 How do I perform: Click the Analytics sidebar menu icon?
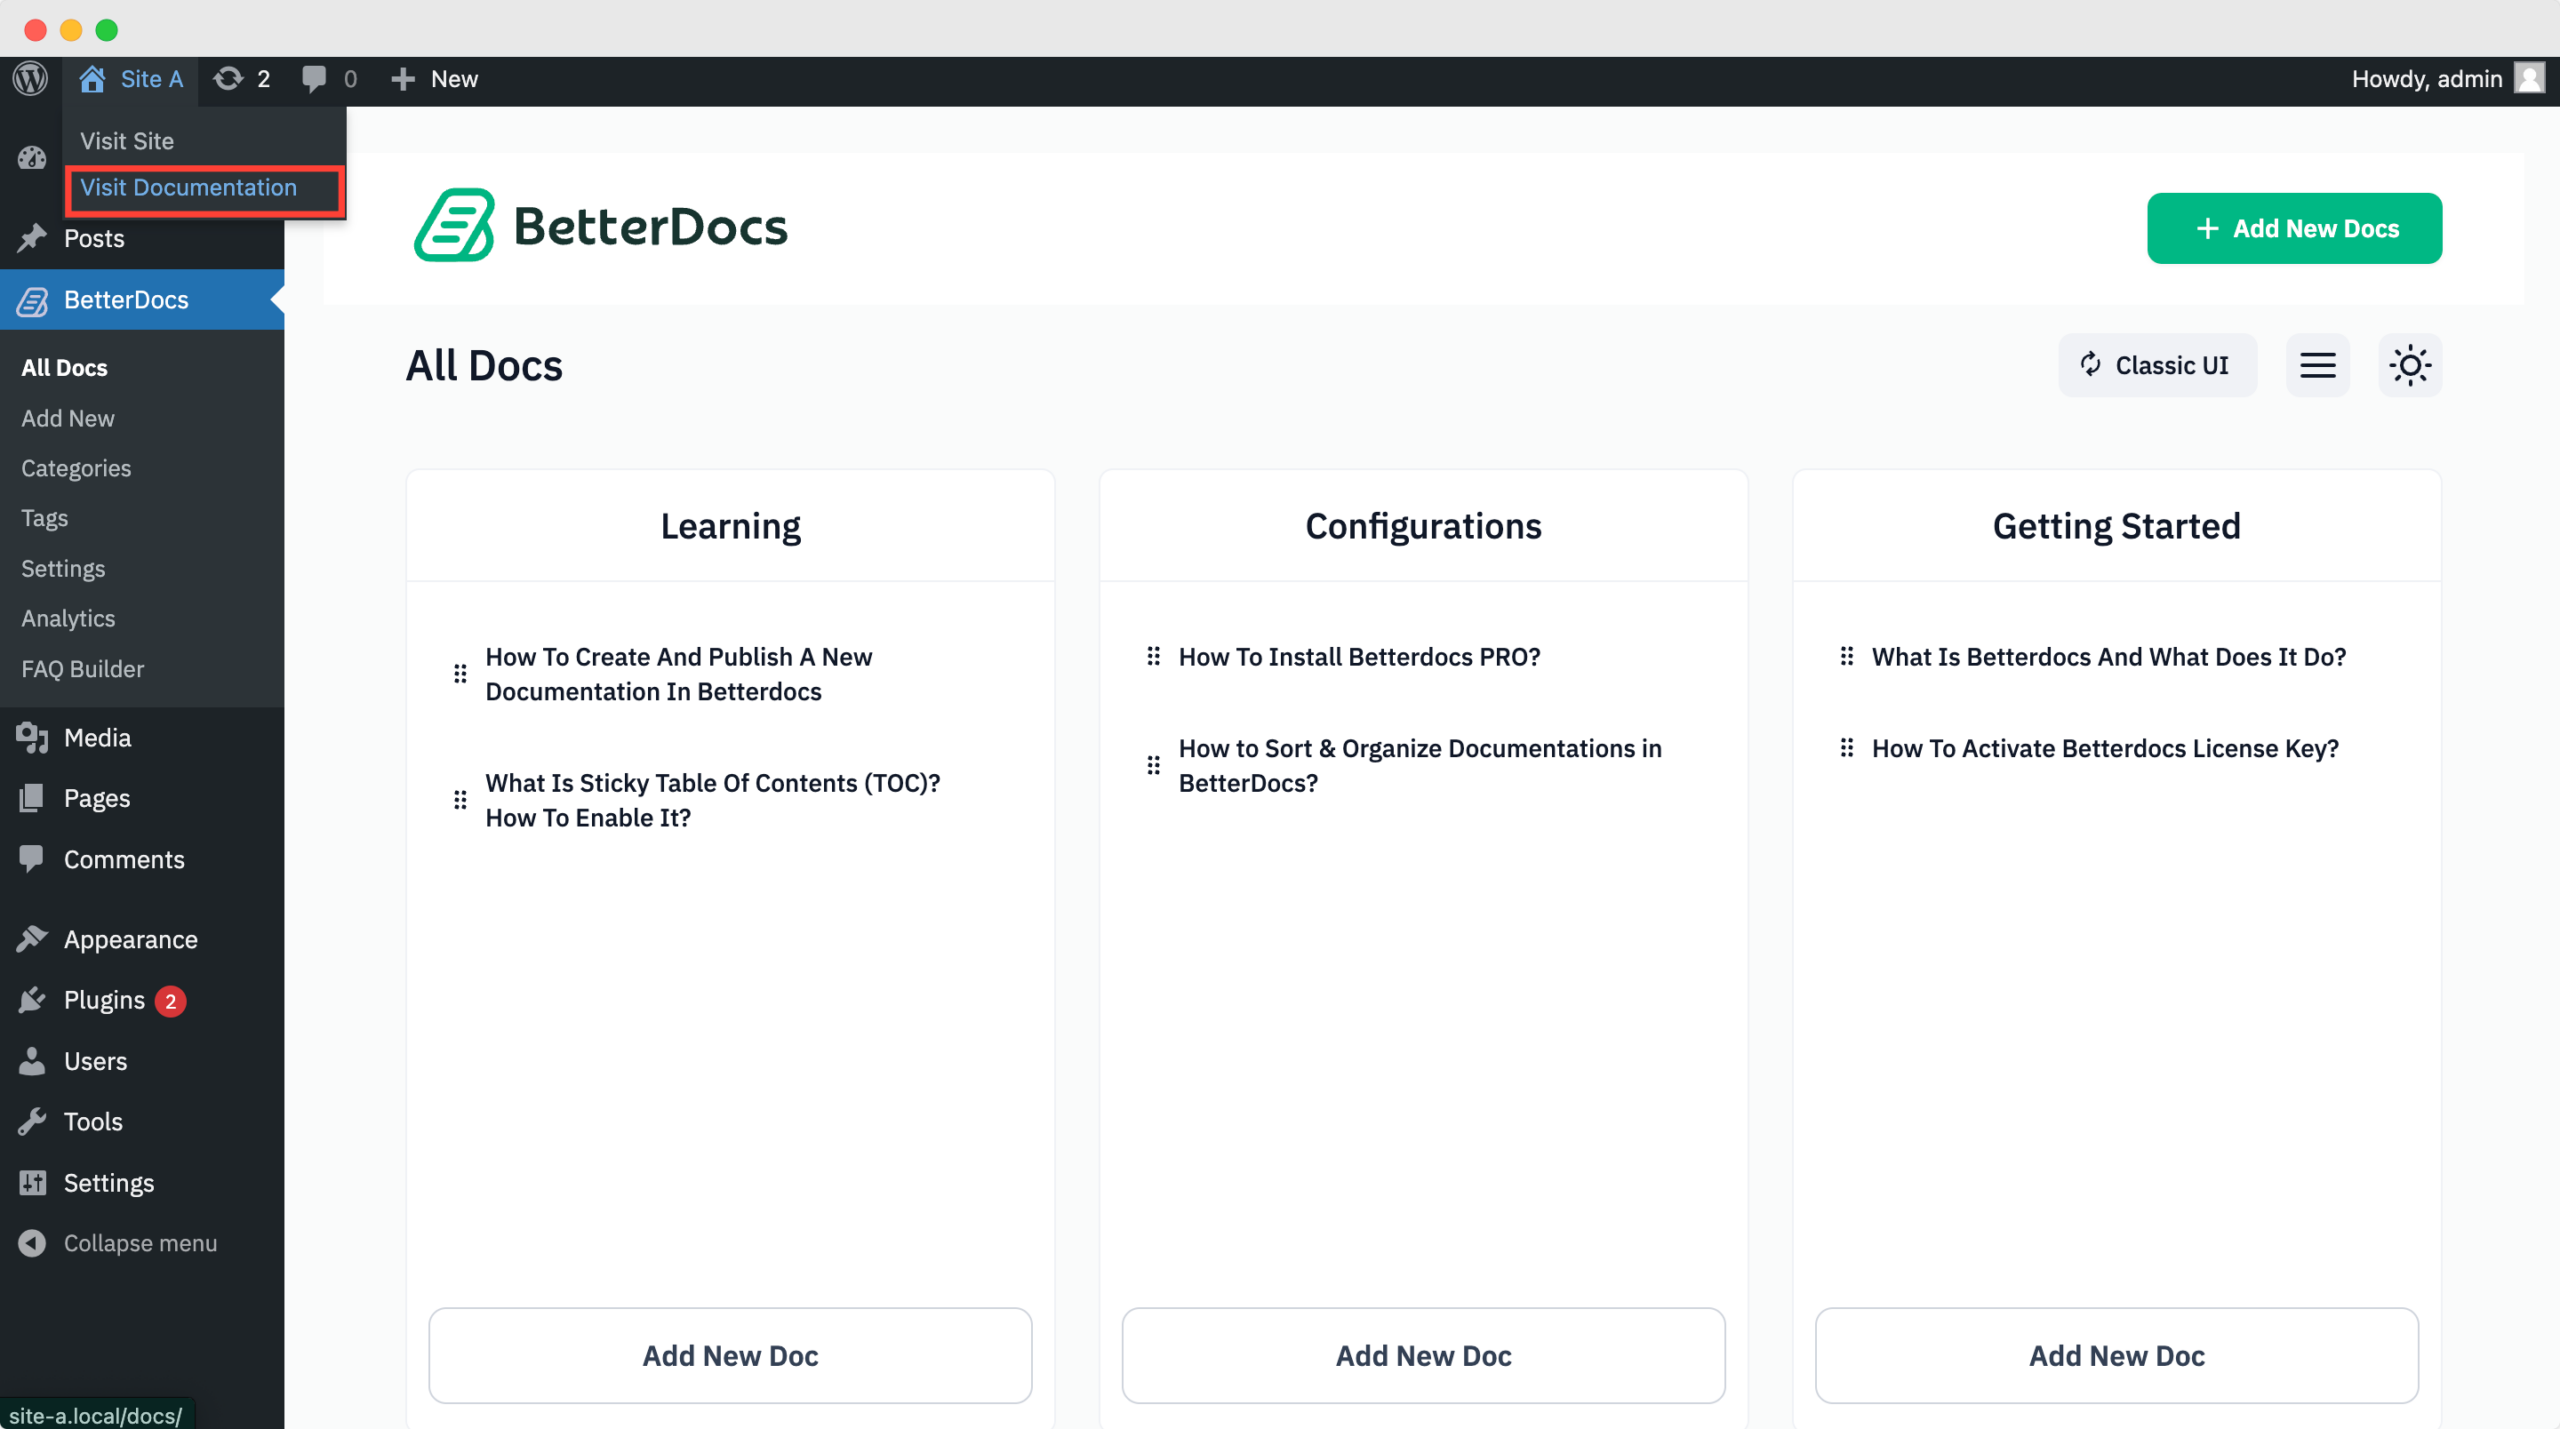67,617
